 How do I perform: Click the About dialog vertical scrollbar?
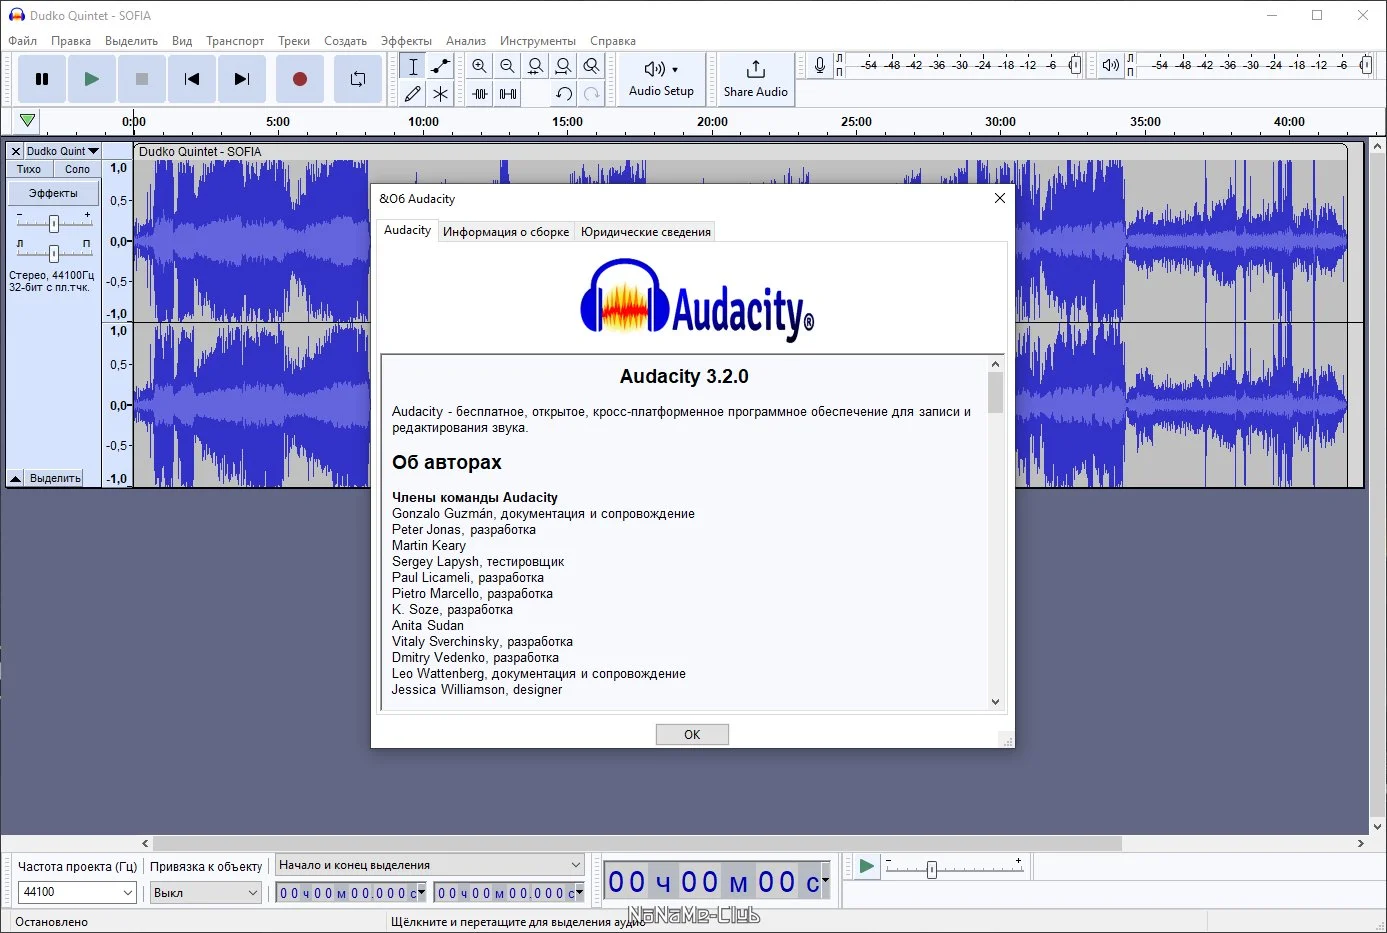(995, 533)
